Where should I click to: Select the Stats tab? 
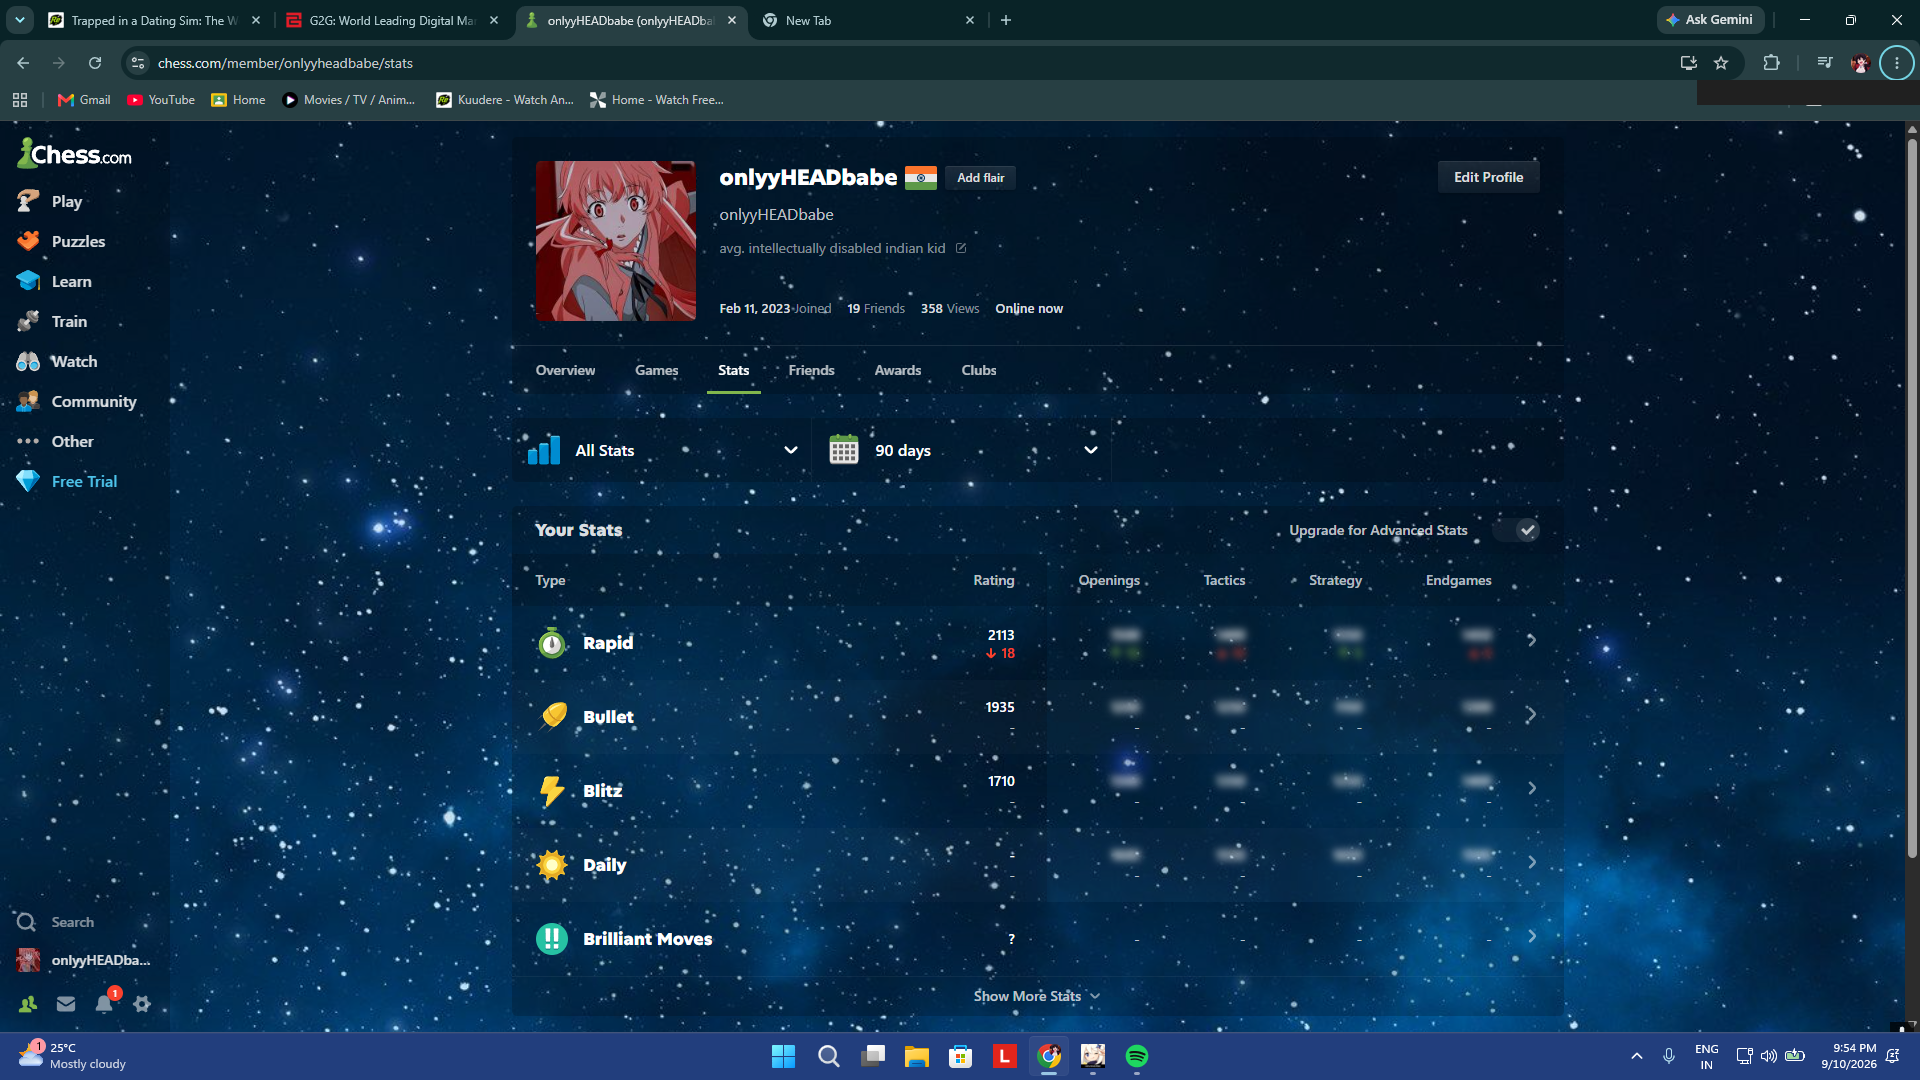point(733,370)
